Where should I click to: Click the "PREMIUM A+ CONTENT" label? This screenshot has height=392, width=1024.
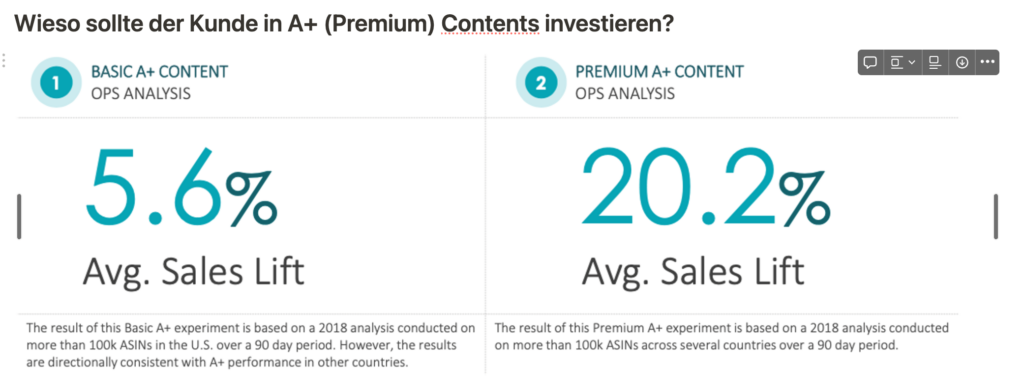point(660,72)
